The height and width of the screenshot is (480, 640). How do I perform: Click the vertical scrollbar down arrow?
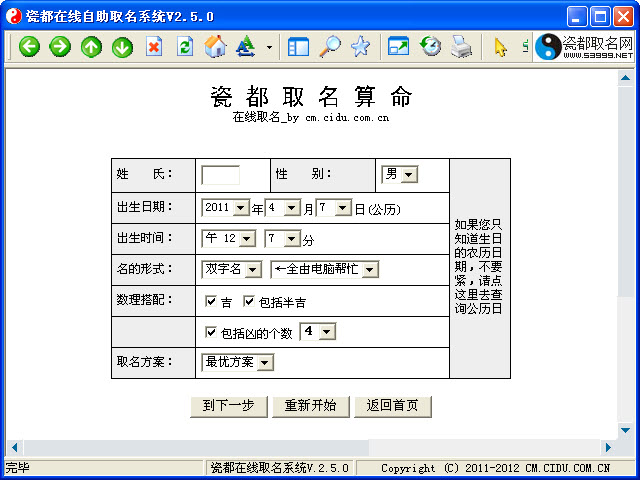[625, 430]
